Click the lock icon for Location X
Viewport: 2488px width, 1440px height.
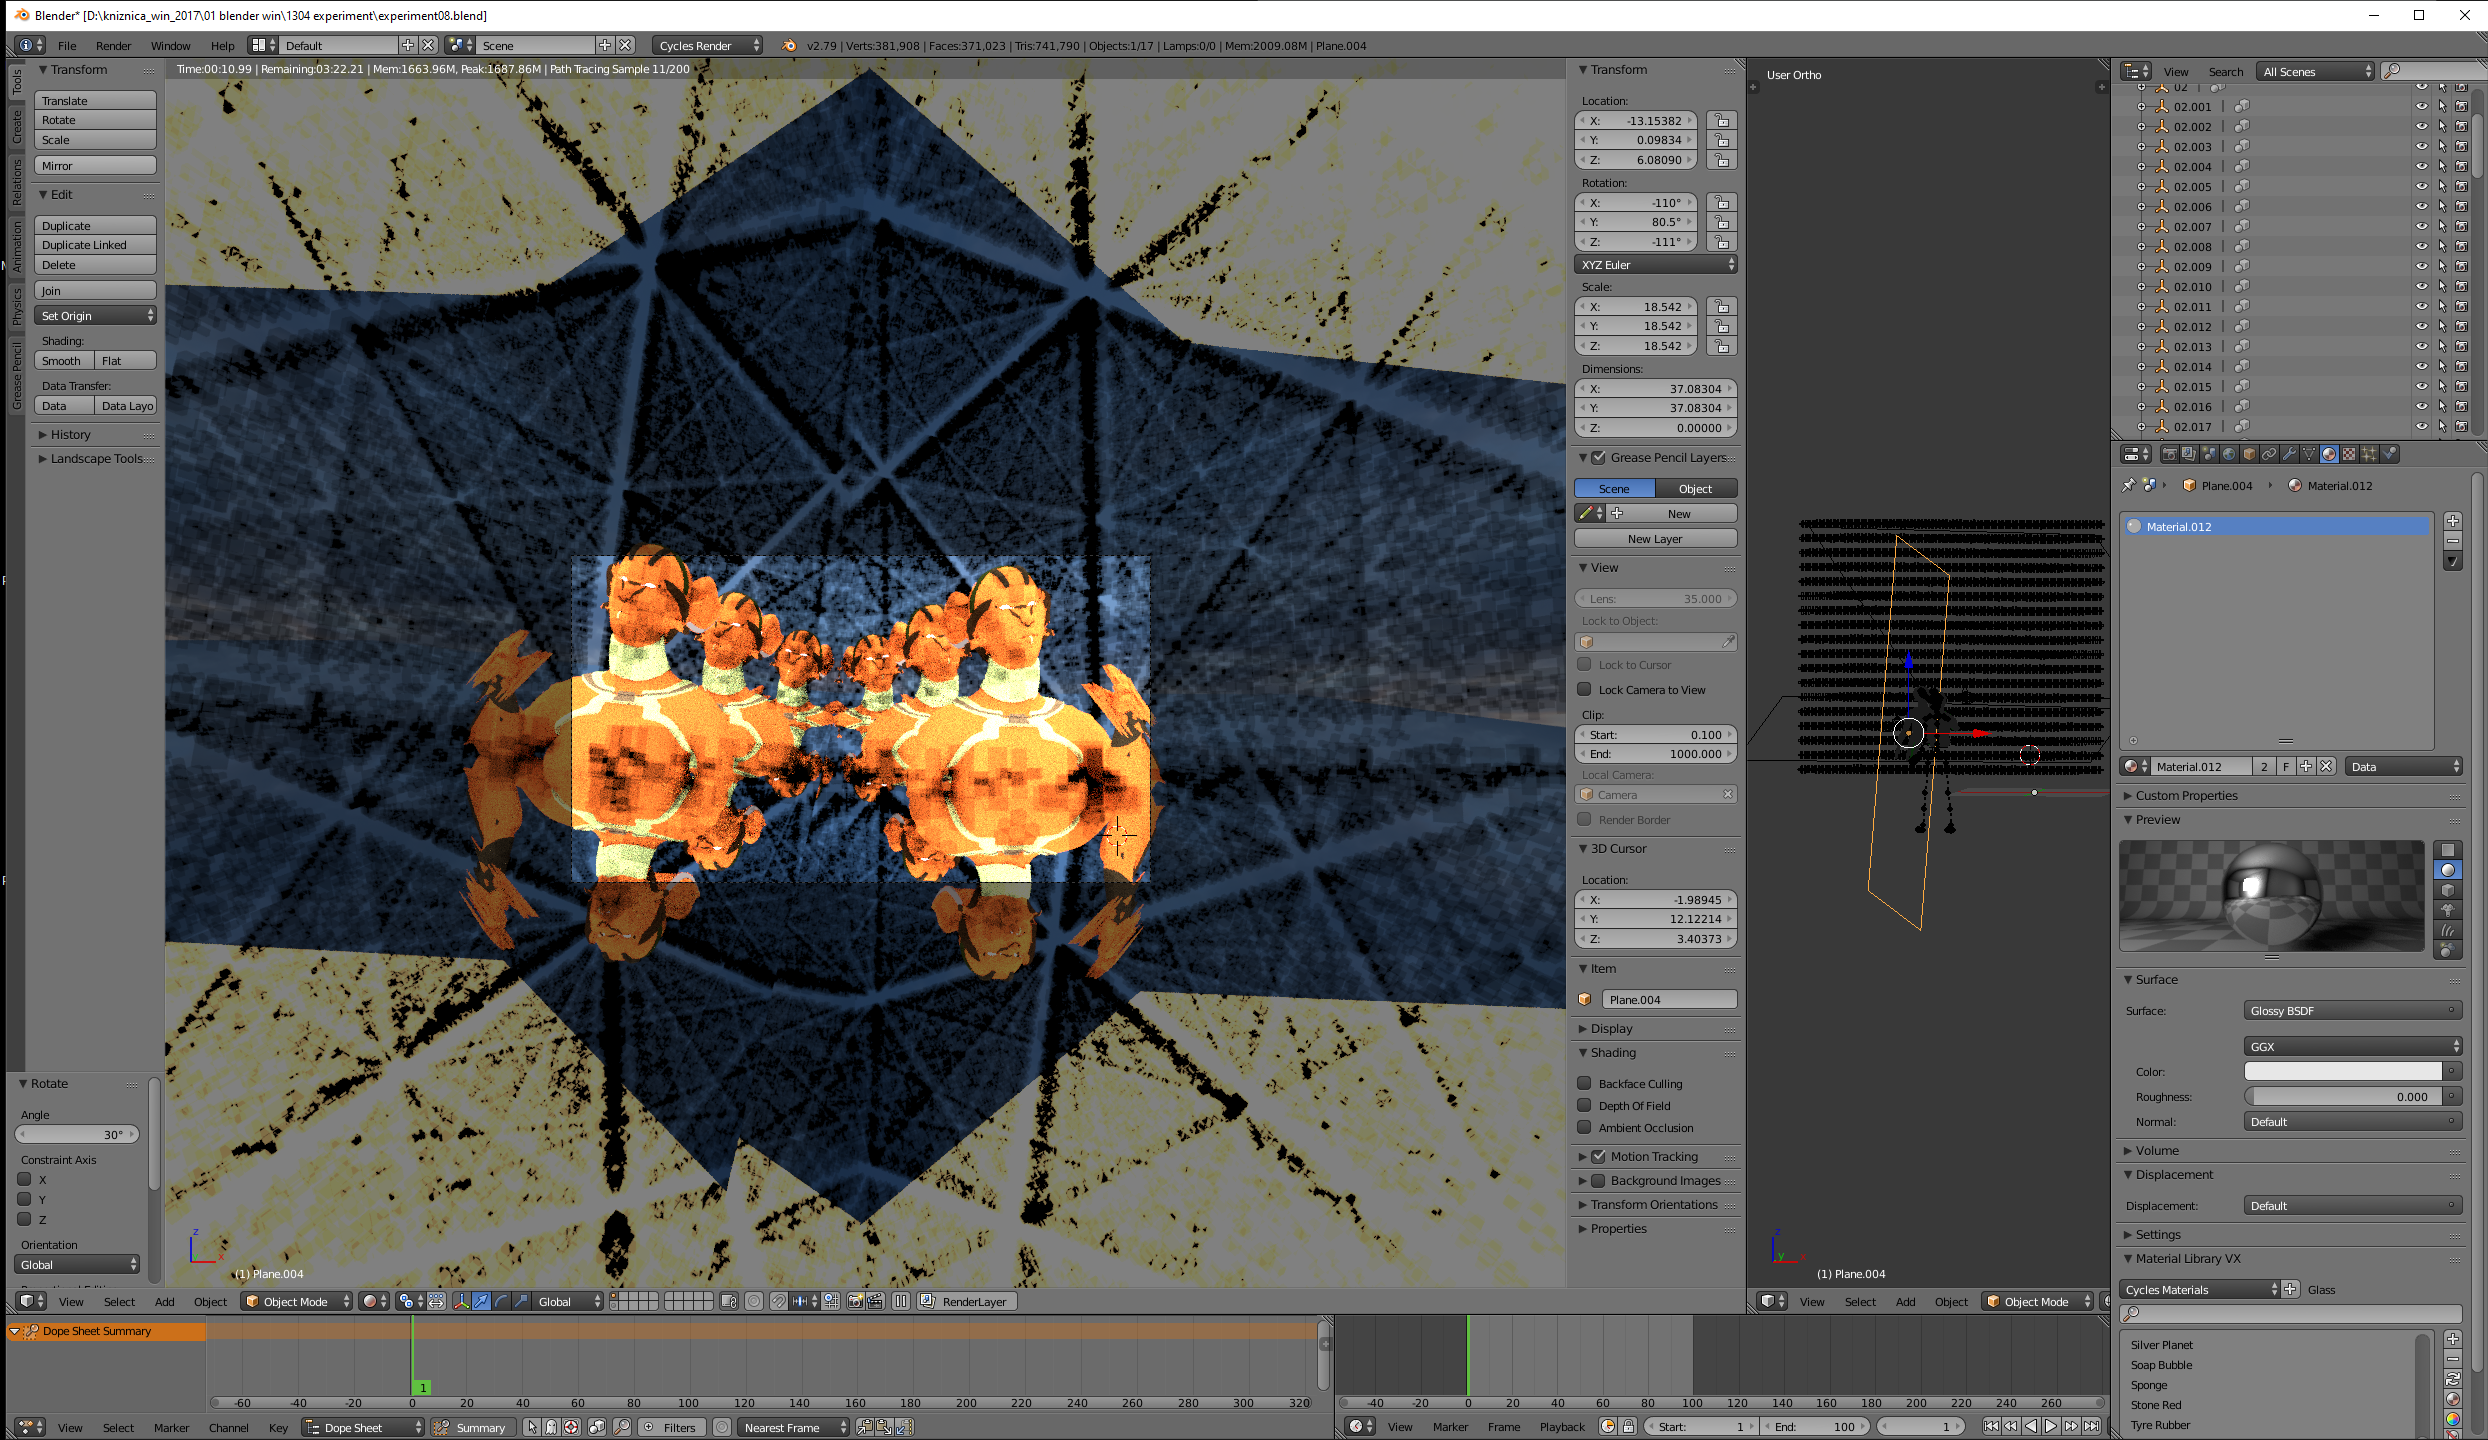pyautogui.click(x=1721, y=121)
